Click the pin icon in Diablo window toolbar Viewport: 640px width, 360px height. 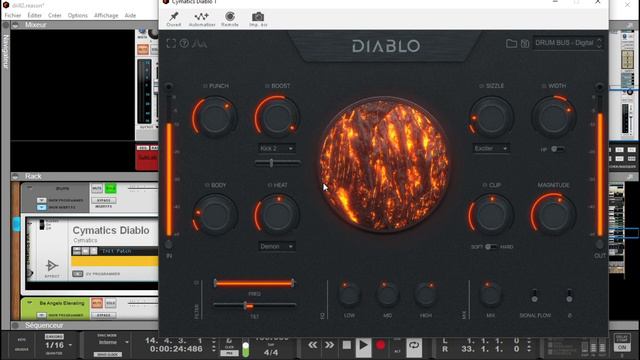174,17
